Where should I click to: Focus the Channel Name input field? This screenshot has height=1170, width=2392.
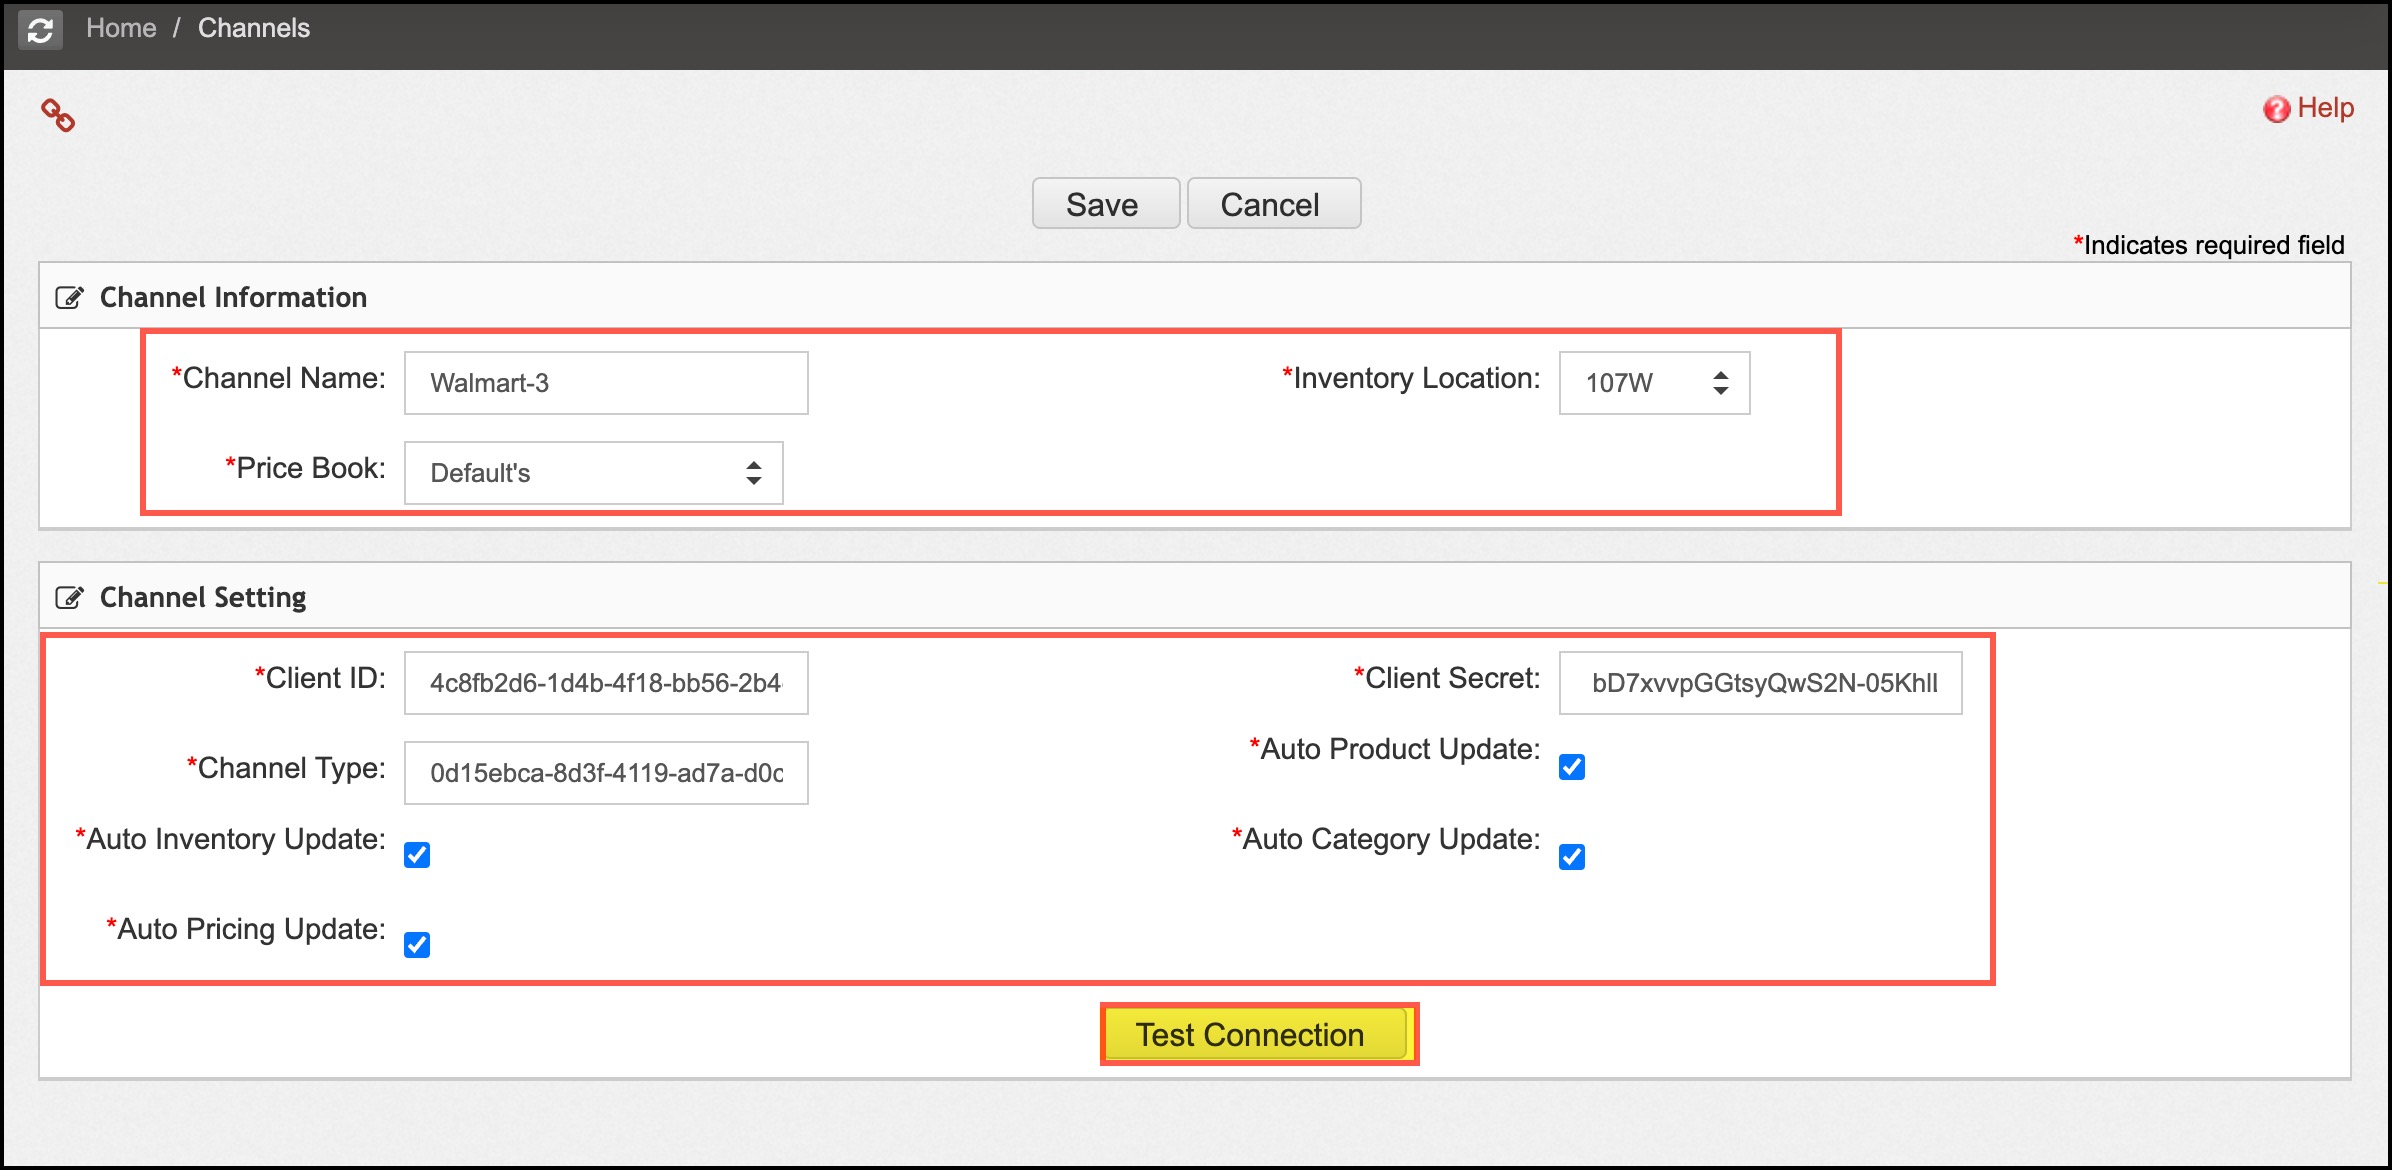click(x=606, y=383)
